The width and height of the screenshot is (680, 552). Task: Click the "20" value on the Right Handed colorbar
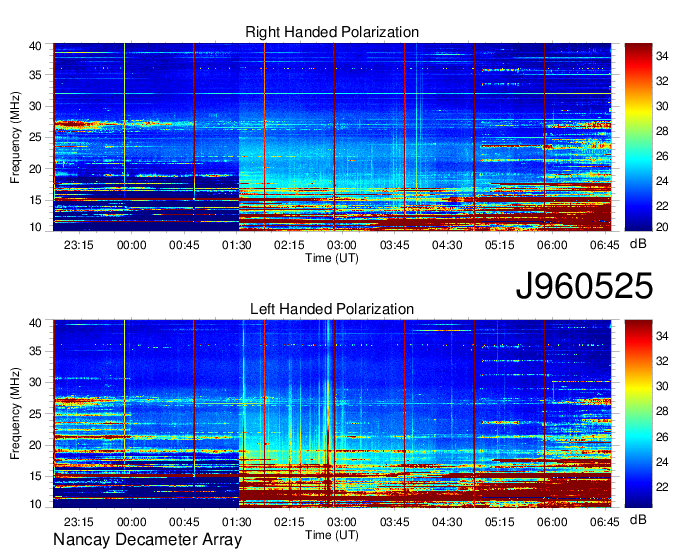pos(662,227)
